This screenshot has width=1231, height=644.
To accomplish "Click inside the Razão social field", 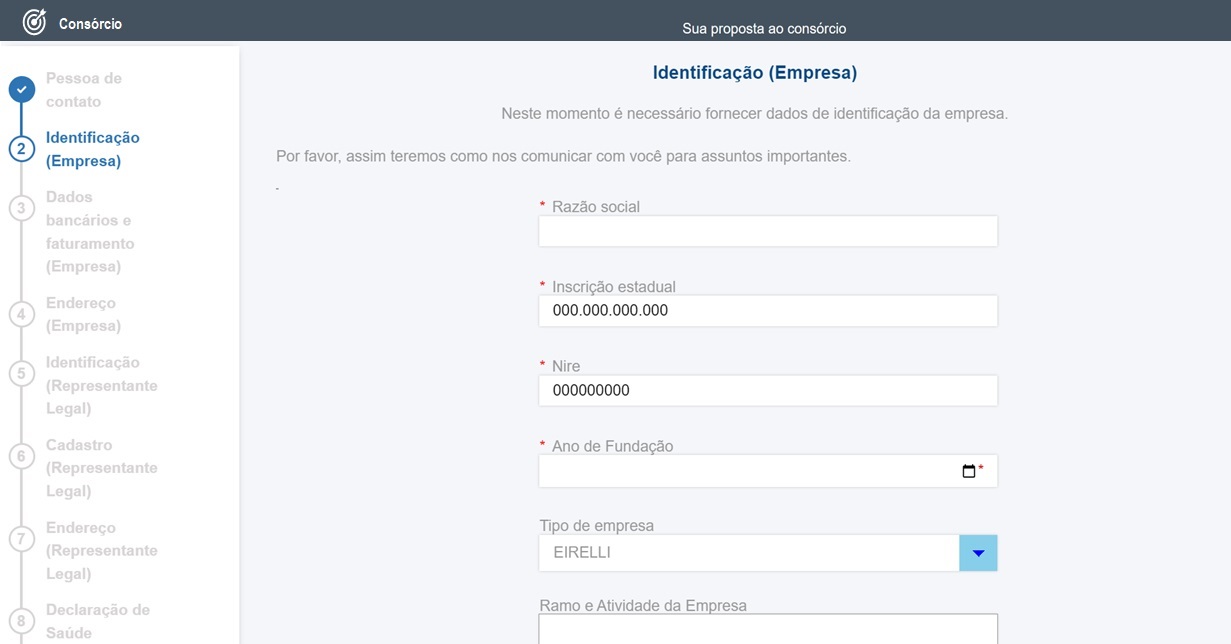I will click(x=767, y=230).
